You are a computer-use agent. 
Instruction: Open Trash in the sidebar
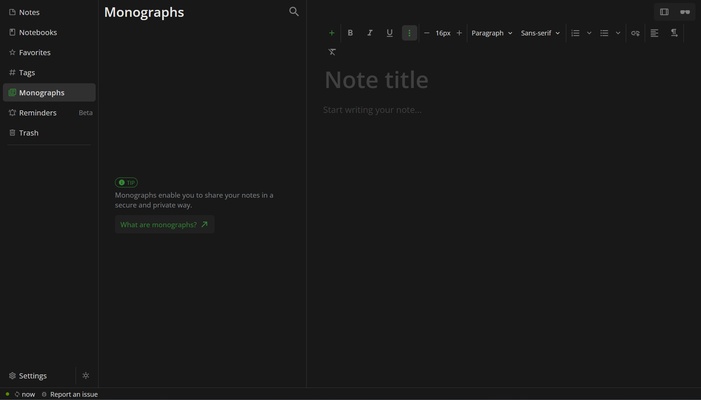click(x=49, y=133)
